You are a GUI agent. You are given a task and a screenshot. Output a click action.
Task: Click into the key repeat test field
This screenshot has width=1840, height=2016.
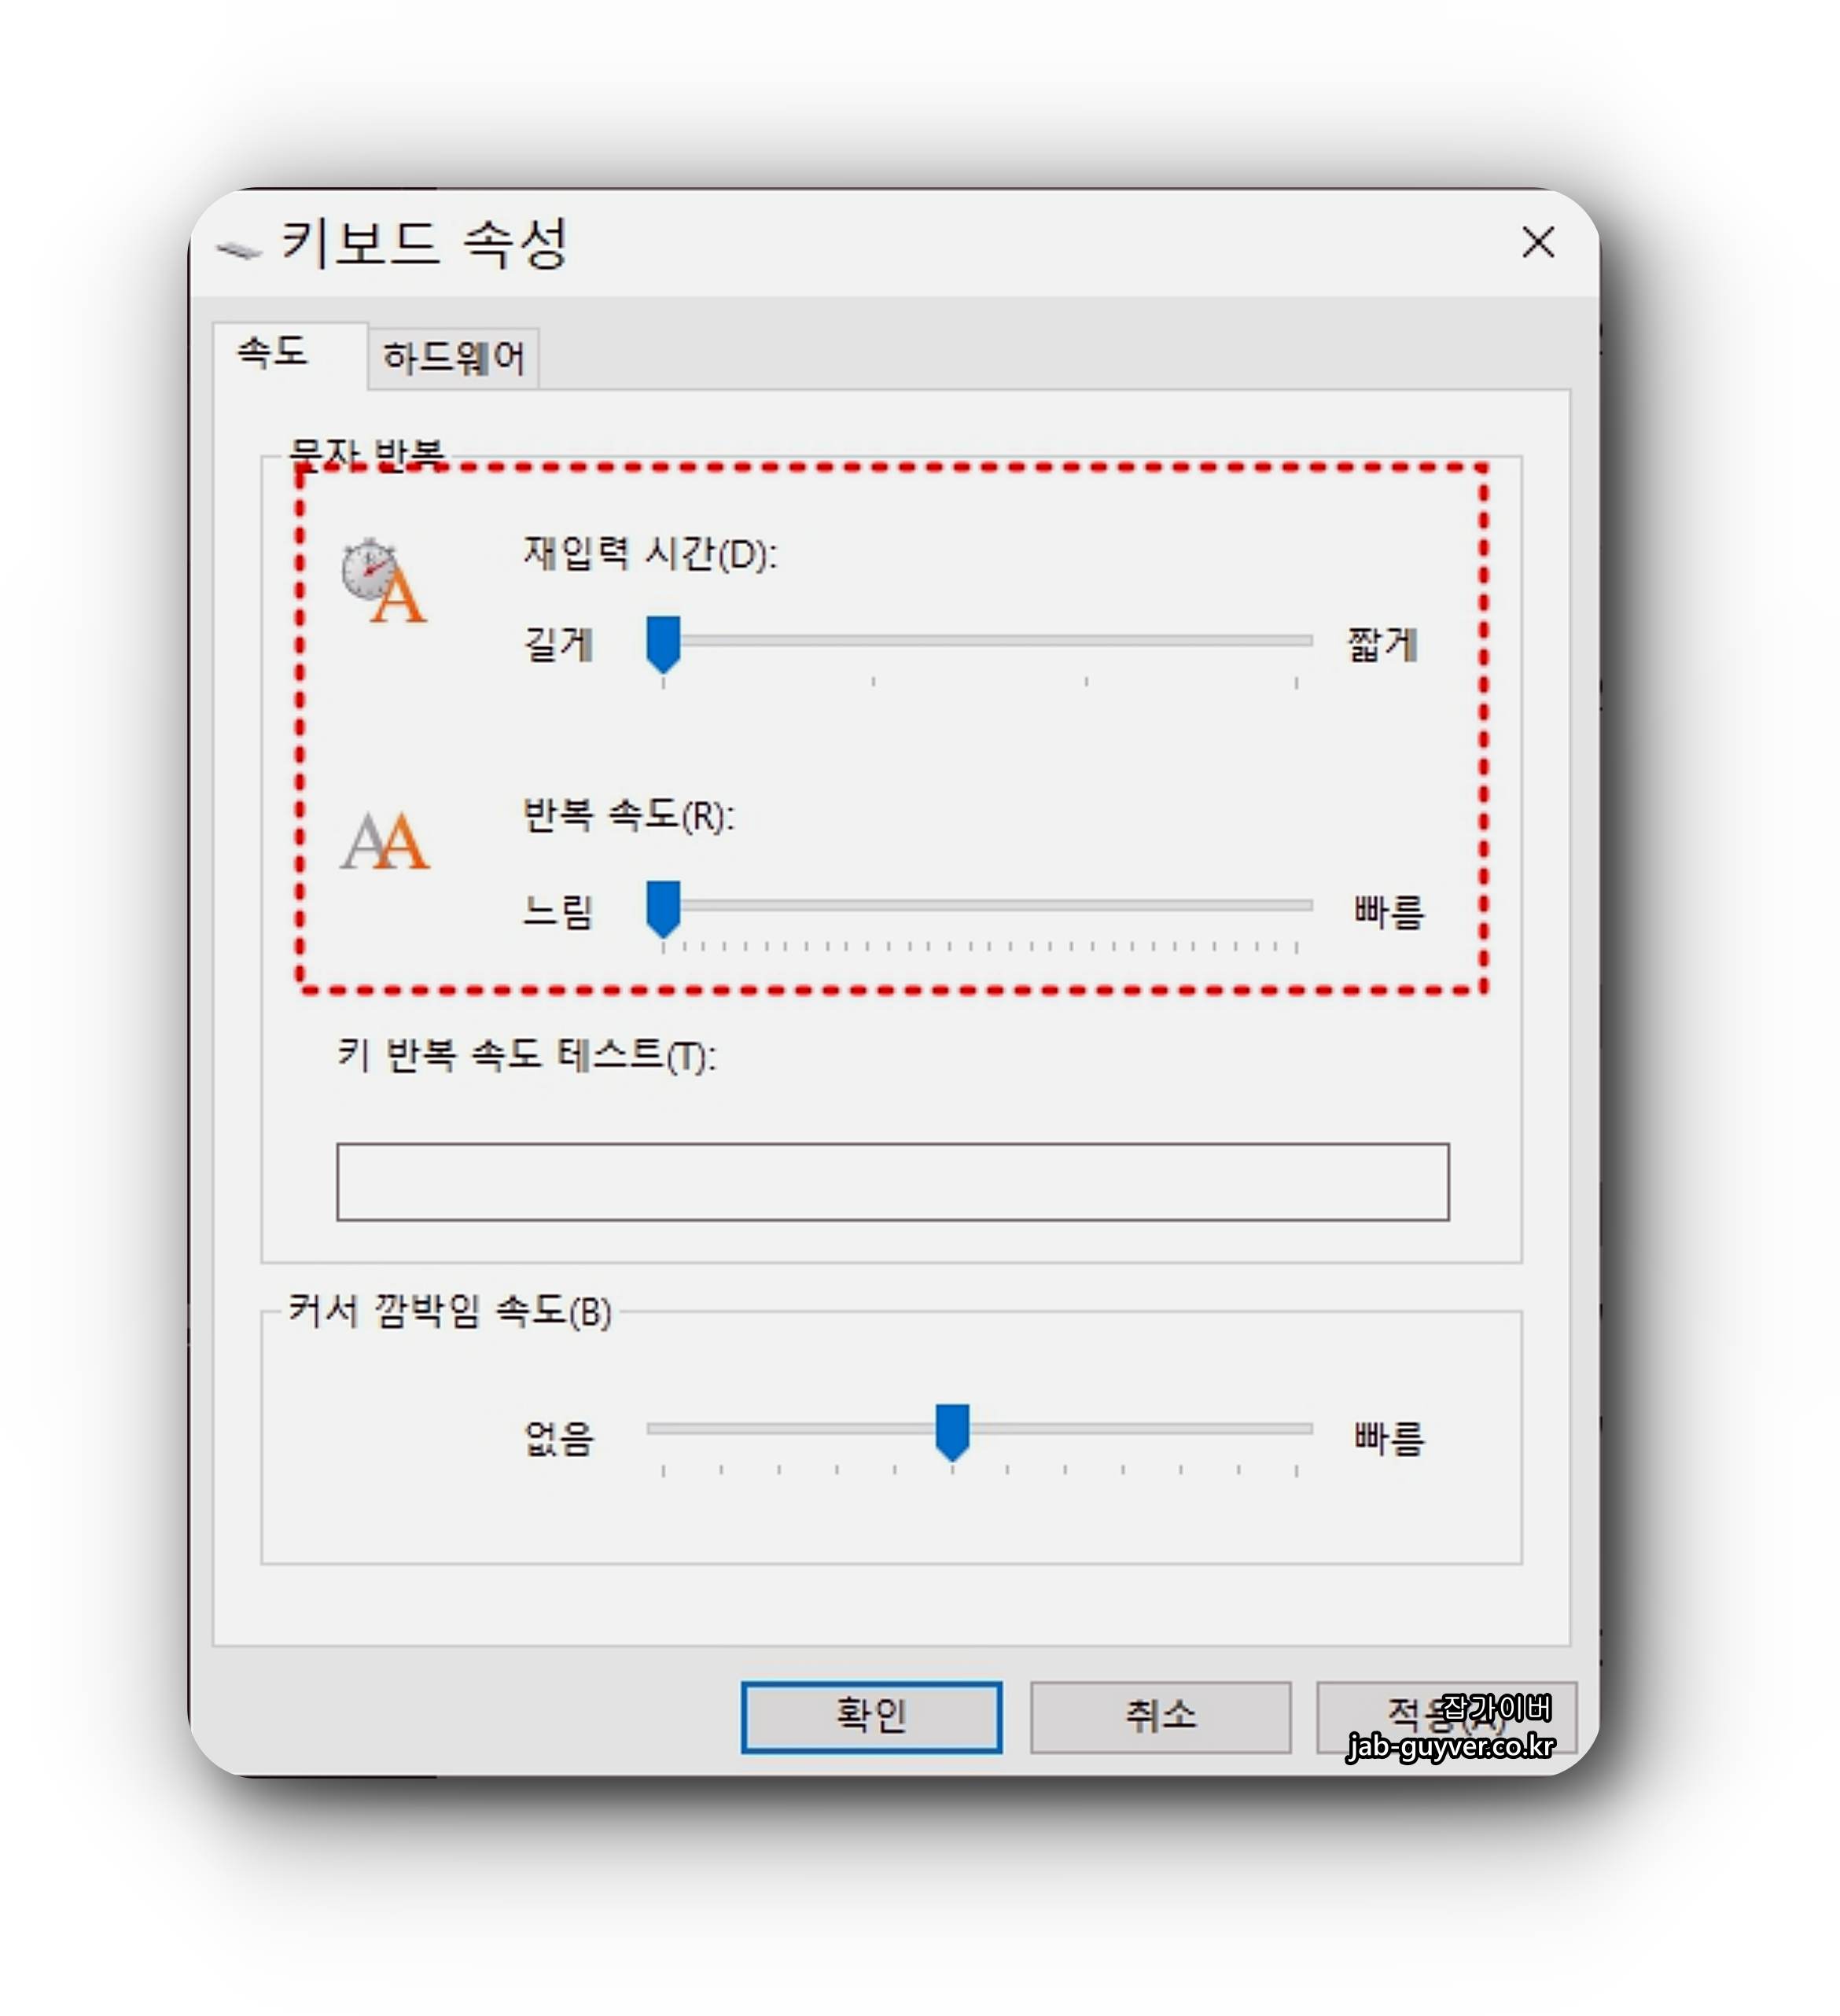click(892, 1181)
